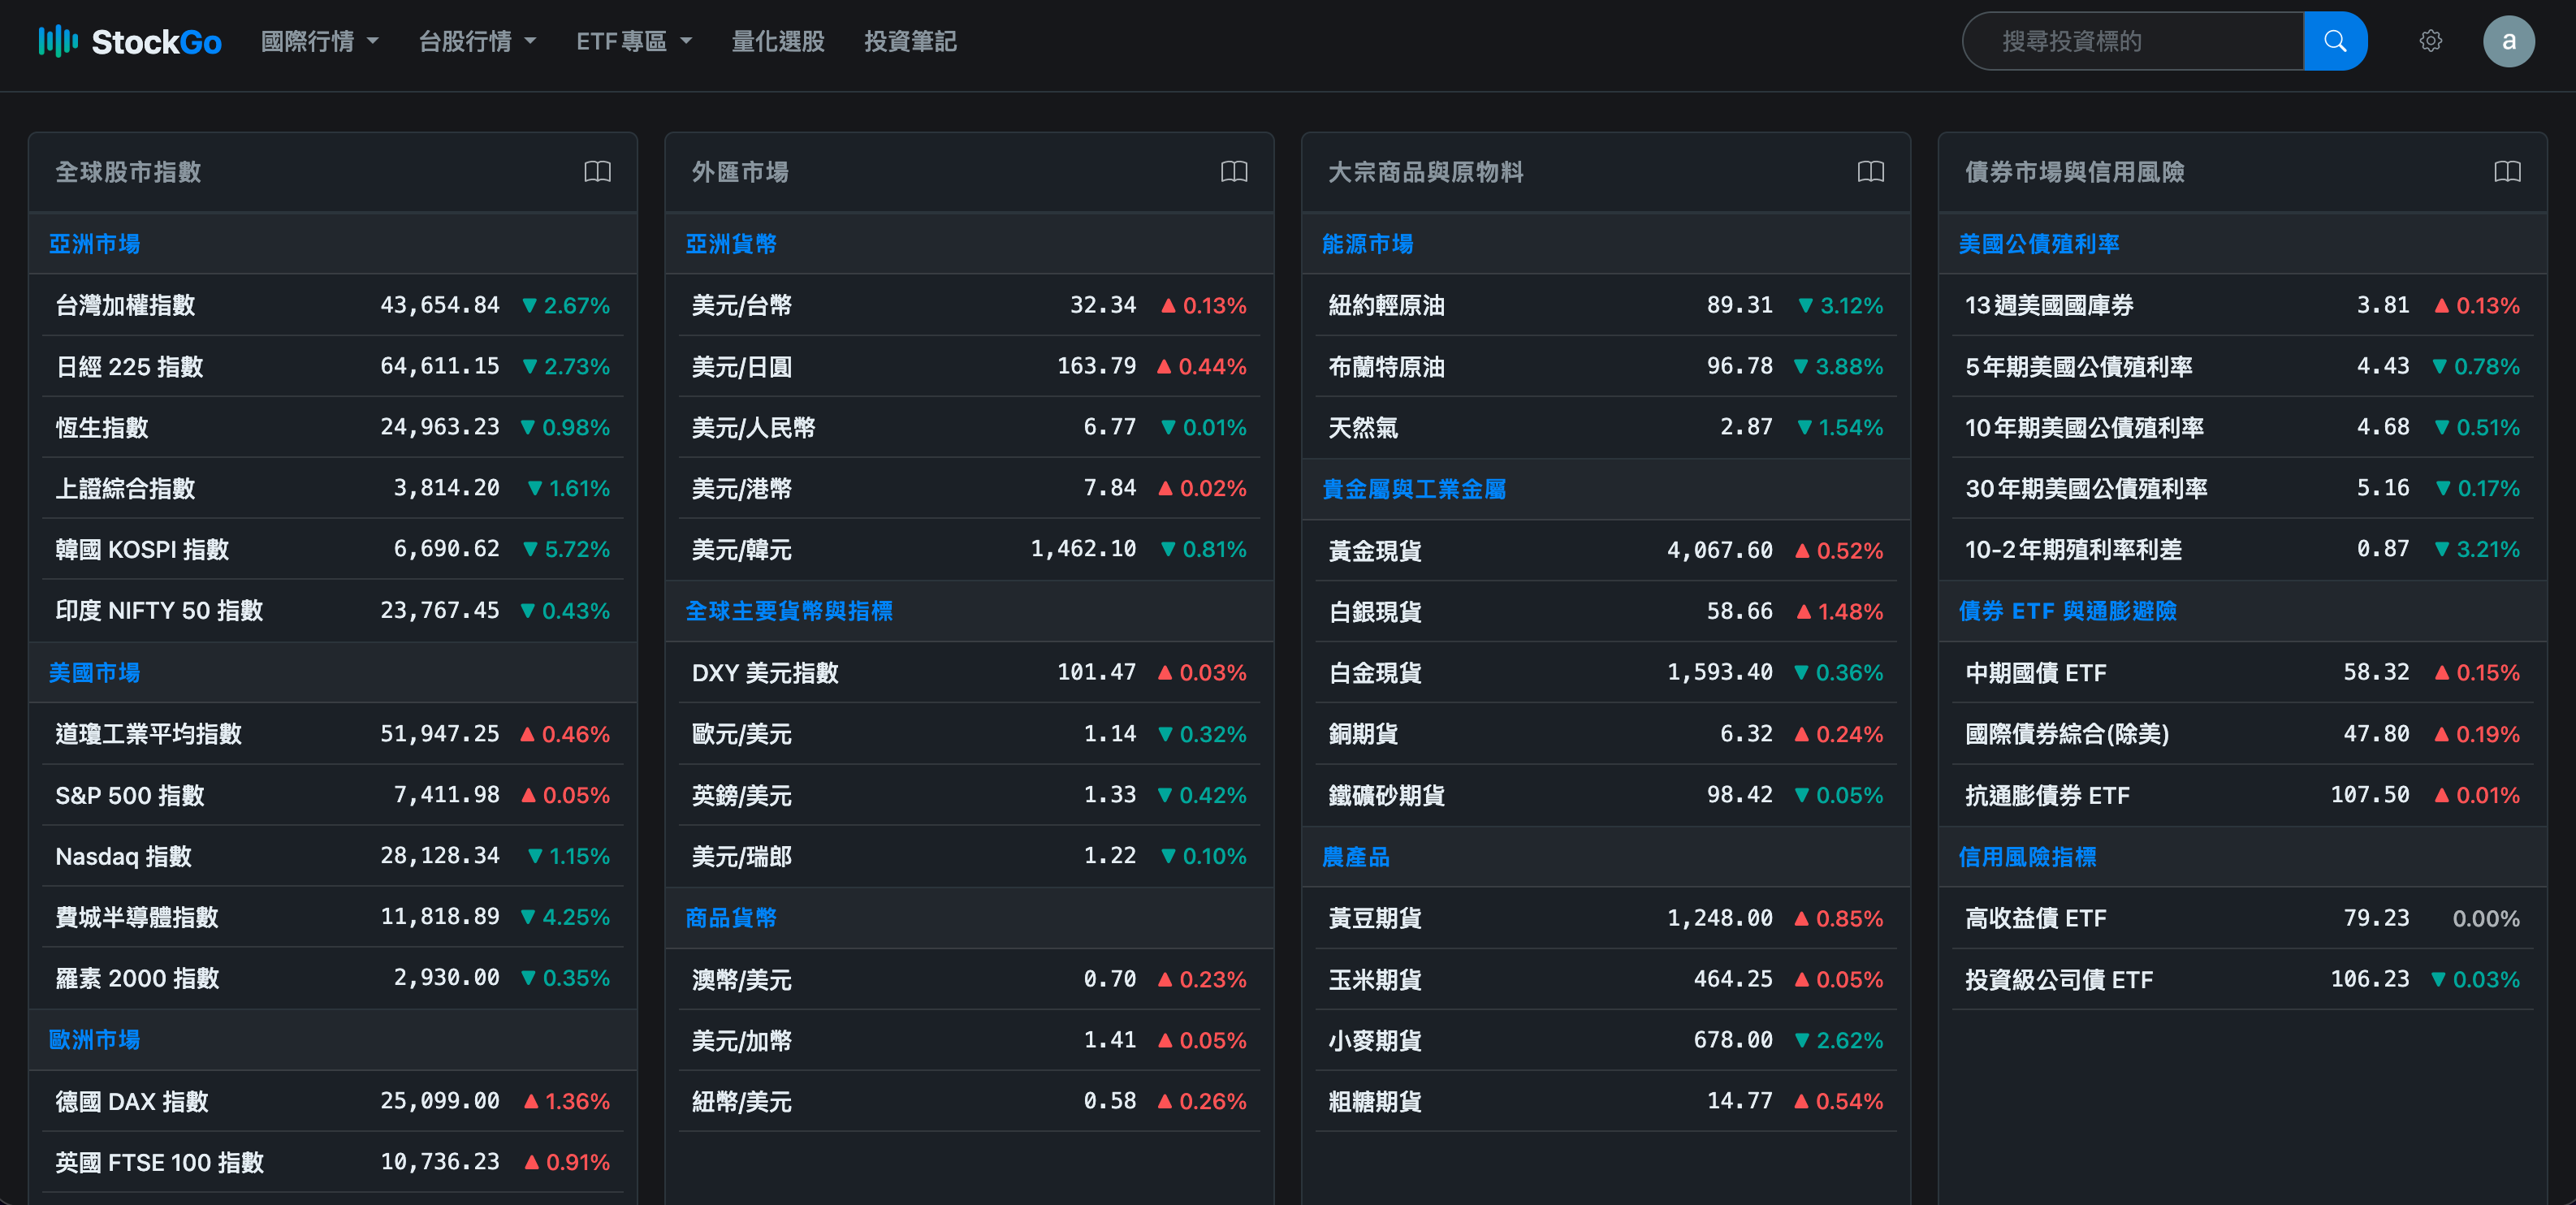Screen dimensions: 2576x1205
Task: Open the 債券 ETF 與通膨避險 section link
Action: tap(2067, 611)
